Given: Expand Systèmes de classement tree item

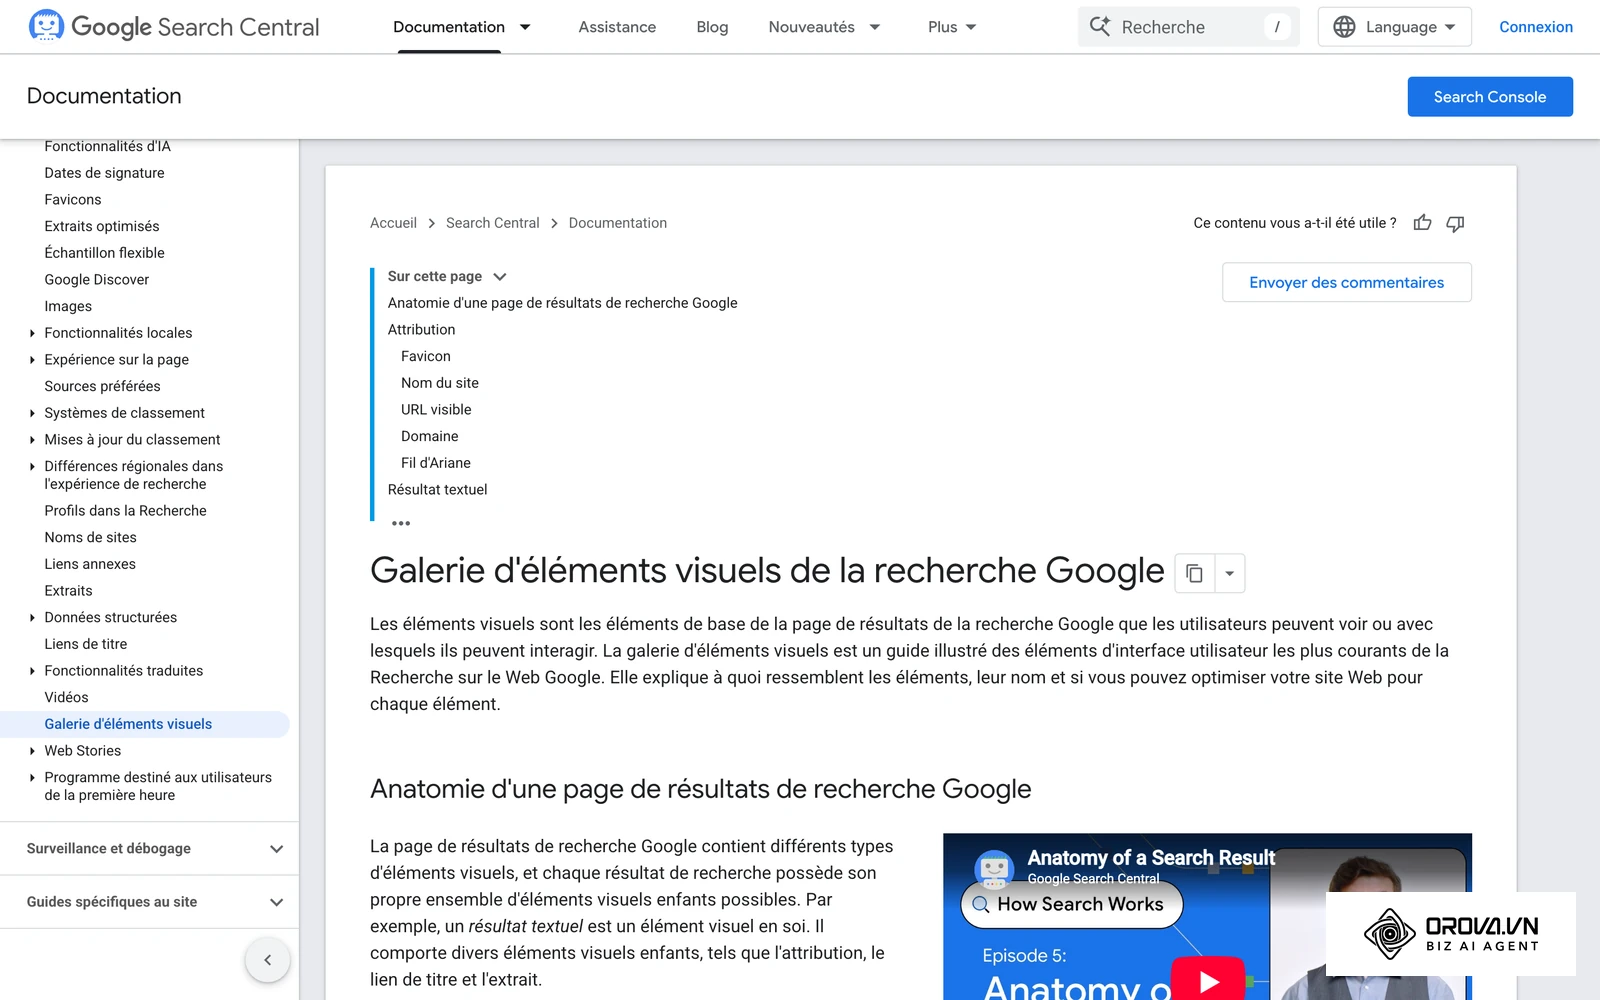Looking at the screenshot, I should 32,413.
